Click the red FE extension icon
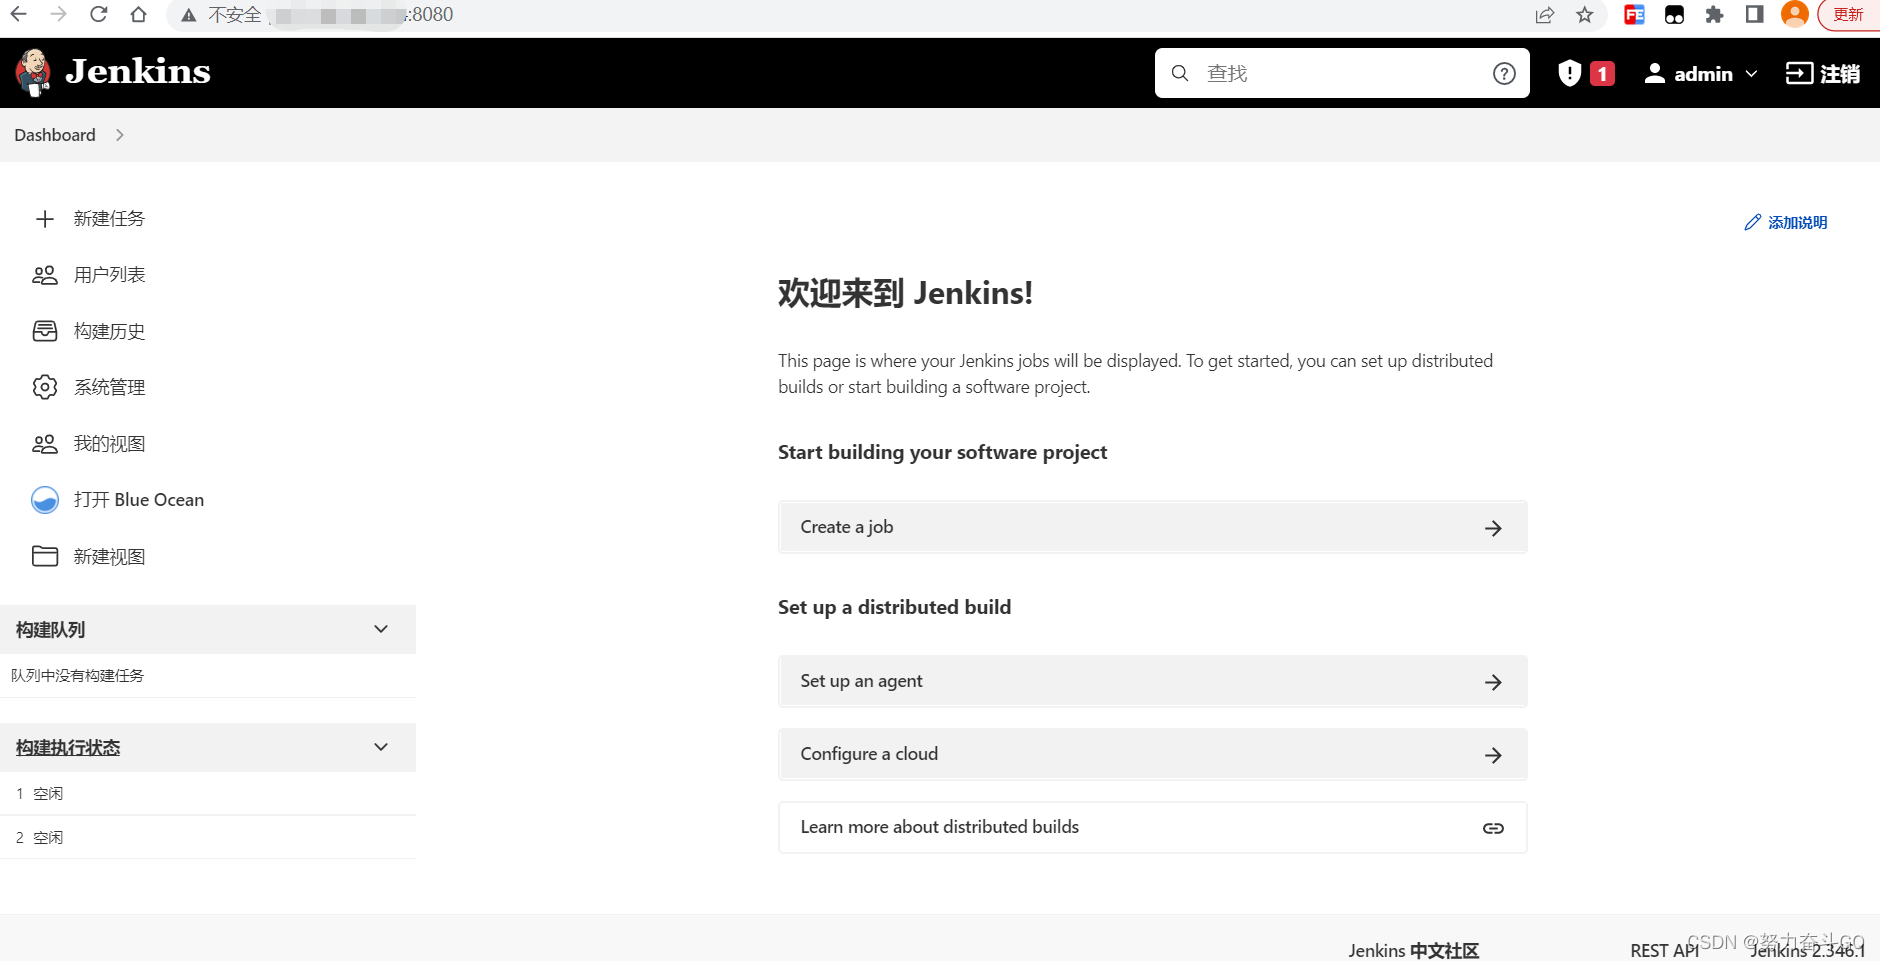Image resolution: width=1880 pixels, height=961 pixels. (1634, 14)
